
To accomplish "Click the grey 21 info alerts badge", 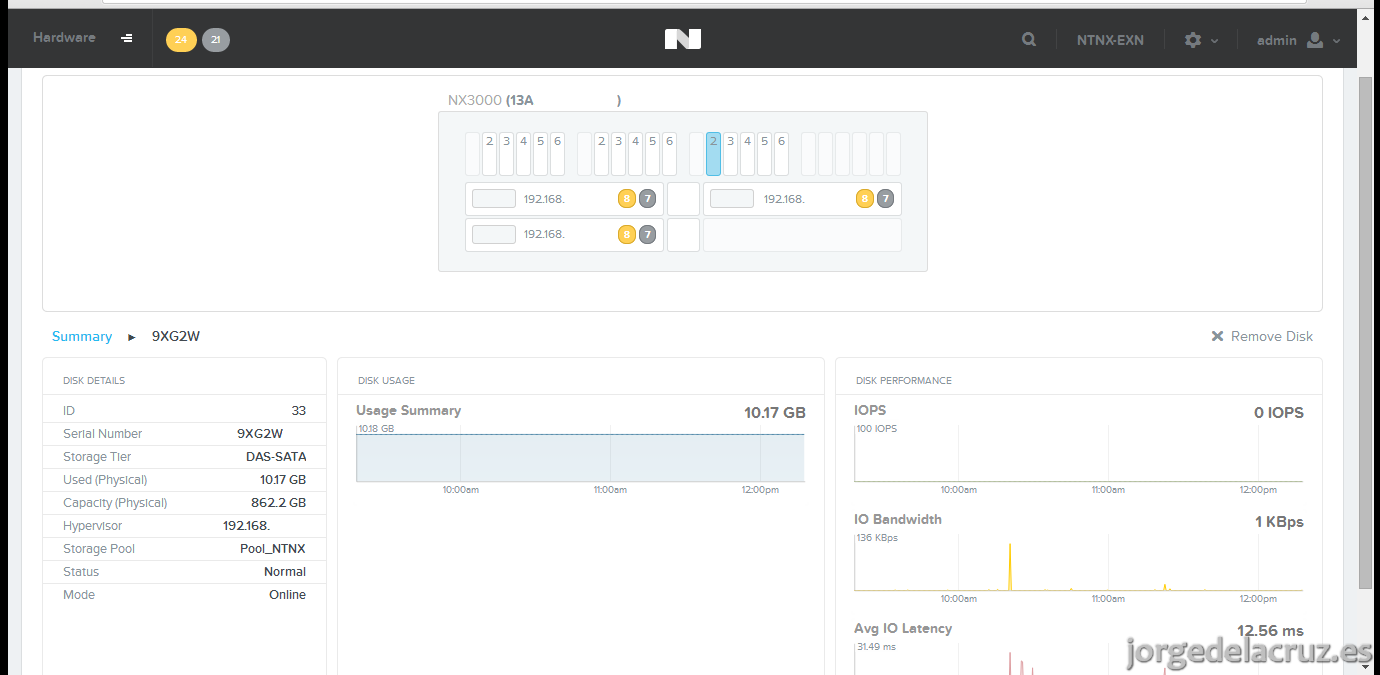I will (x=216, y=40).
